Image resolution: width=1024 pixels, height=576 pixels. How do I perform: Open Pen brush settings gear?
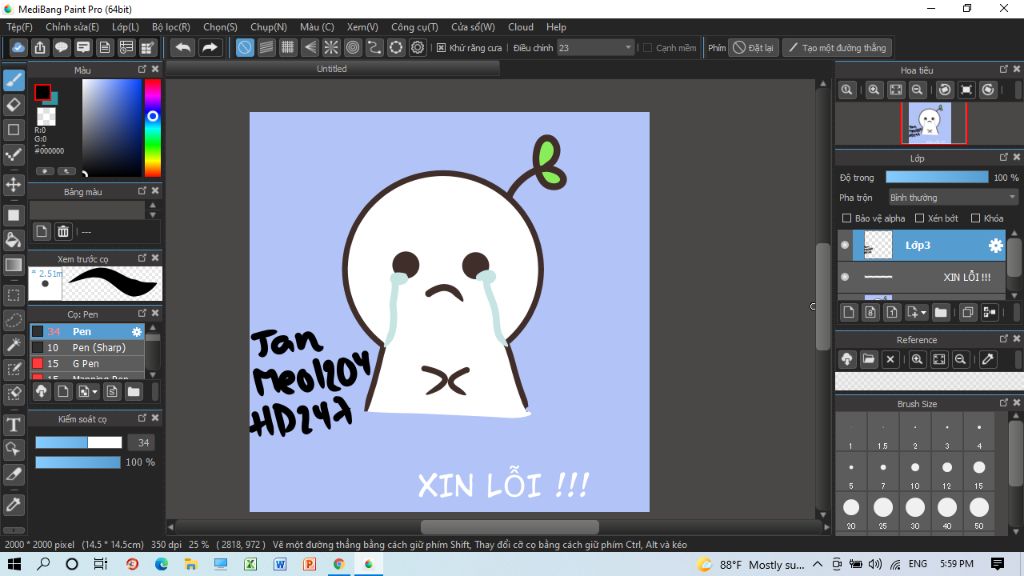[136, 332]
